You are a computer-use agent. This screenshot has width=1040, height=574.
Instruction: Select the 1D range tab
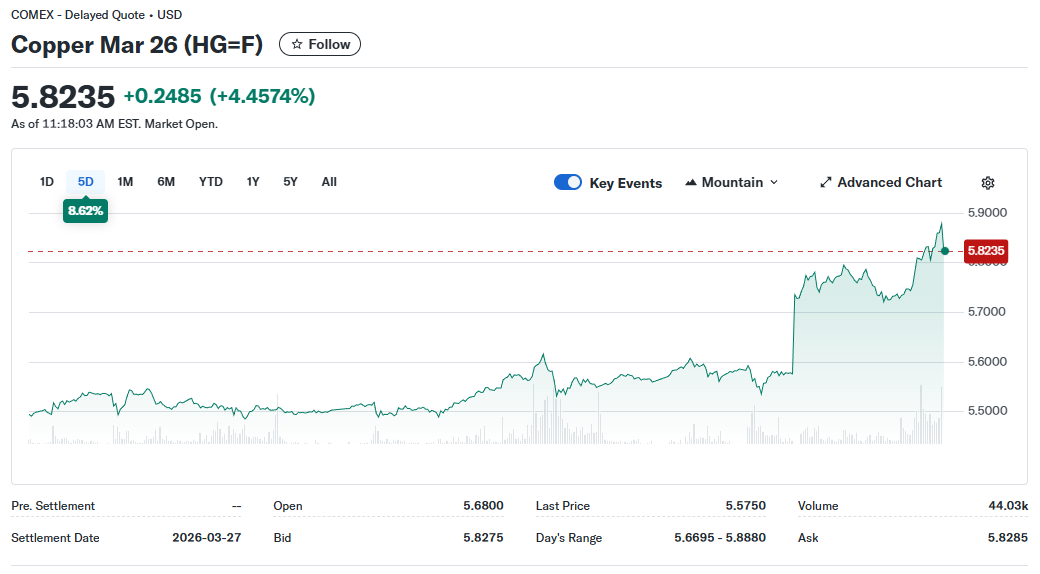pyautogui.click(x=46, y=182)
